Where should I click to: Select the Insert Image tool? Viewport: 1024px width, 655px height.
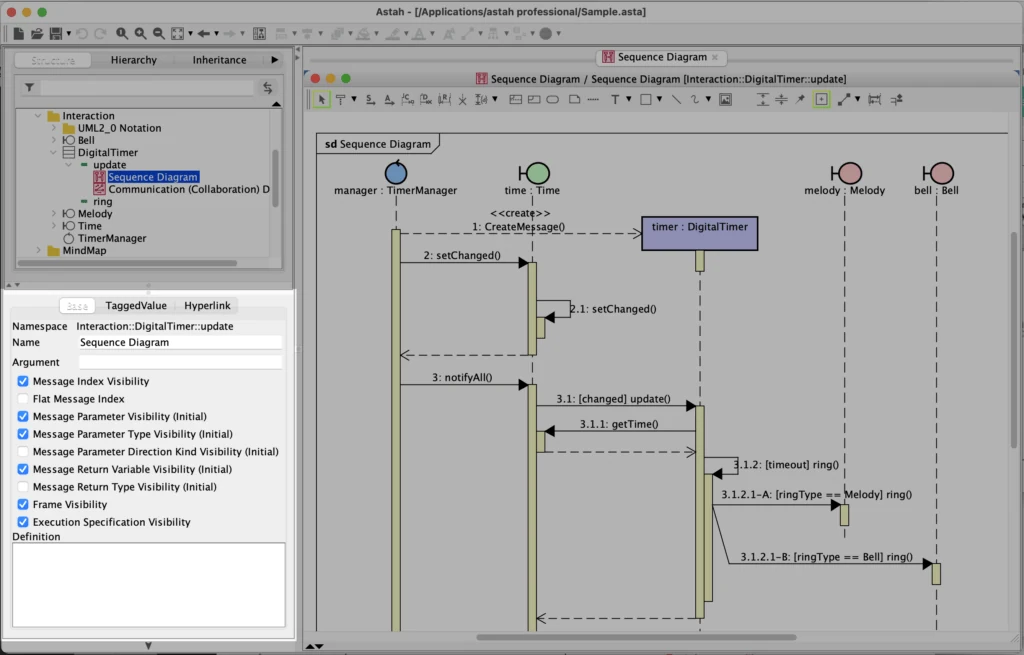pyautogui.click(x=726, y=99)
